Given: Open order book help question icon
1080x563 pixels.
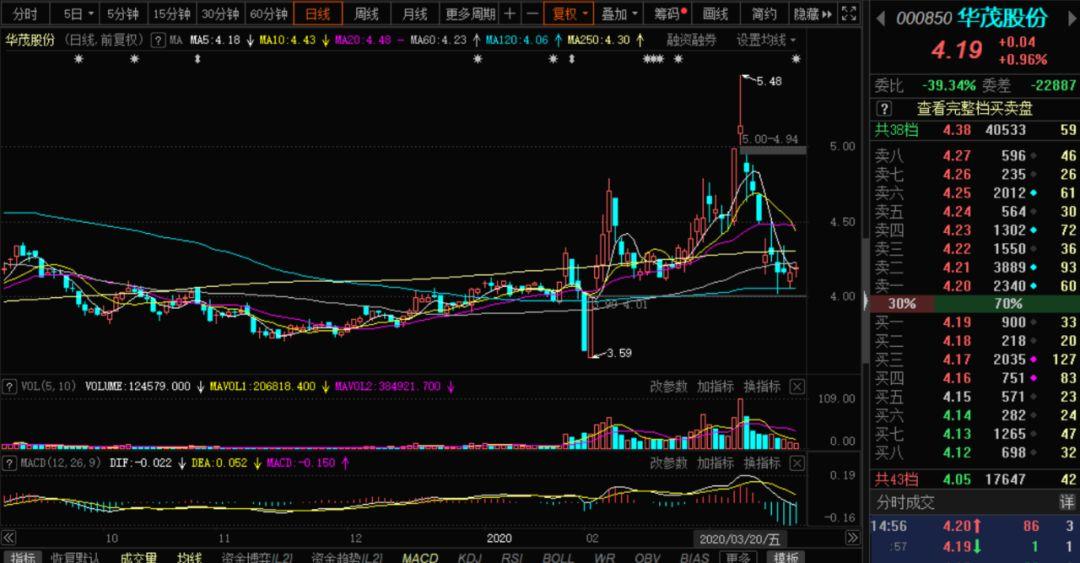Looking at the screenshot, I should [x=884, y=108].
